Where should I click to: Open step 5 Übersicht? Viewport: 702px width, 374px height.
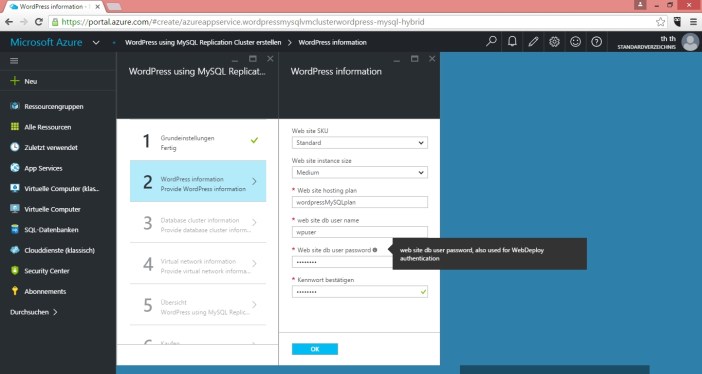pos(198,305)
